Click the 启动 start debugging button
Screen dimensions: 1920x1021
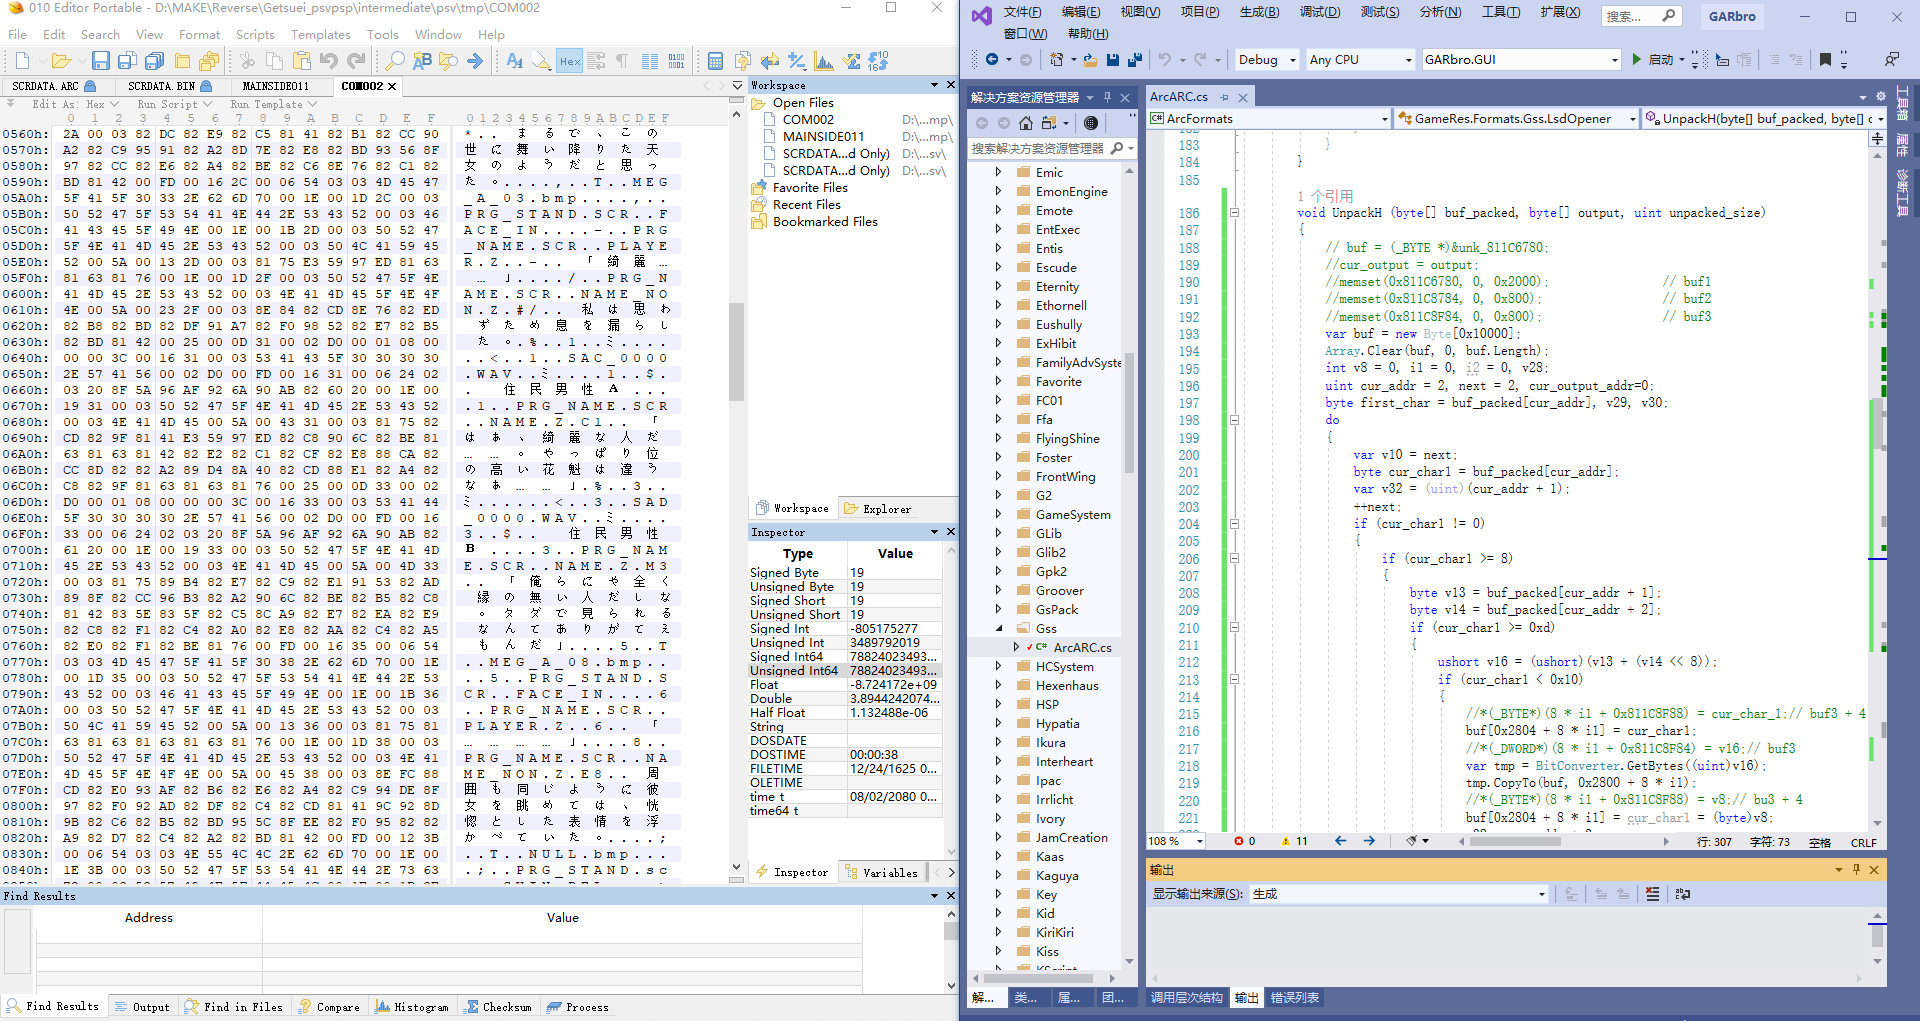click(x=1652, y=60)
